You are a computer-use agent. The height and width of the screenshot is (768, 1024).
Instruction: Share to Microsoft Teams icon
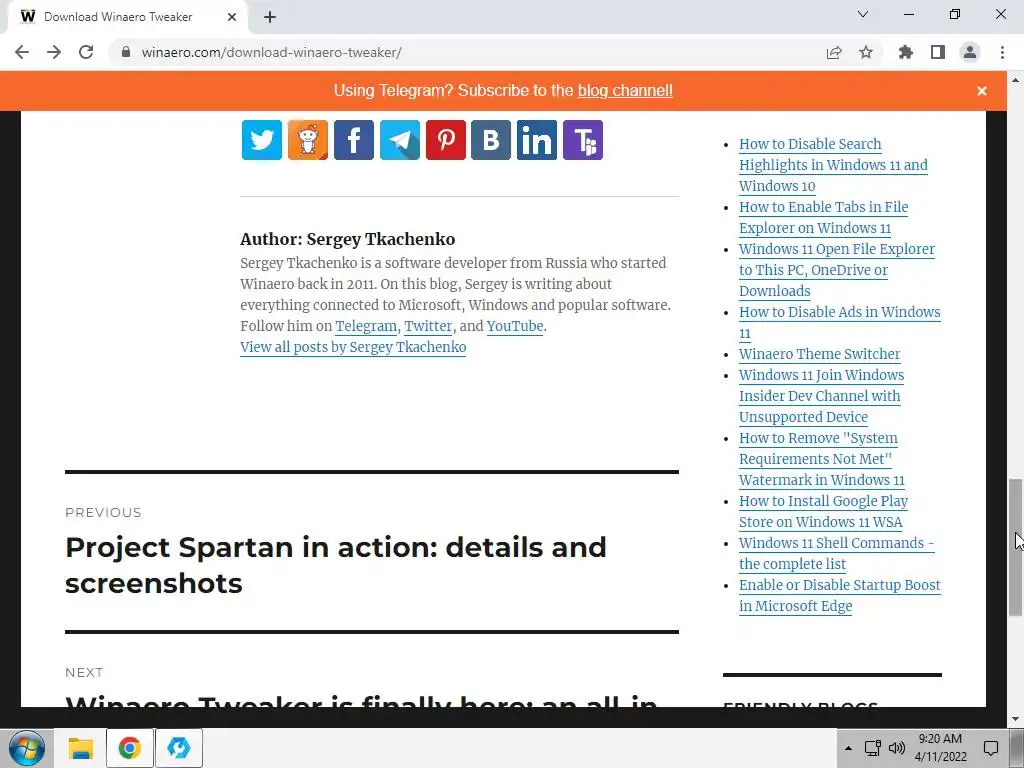point(583,140)
